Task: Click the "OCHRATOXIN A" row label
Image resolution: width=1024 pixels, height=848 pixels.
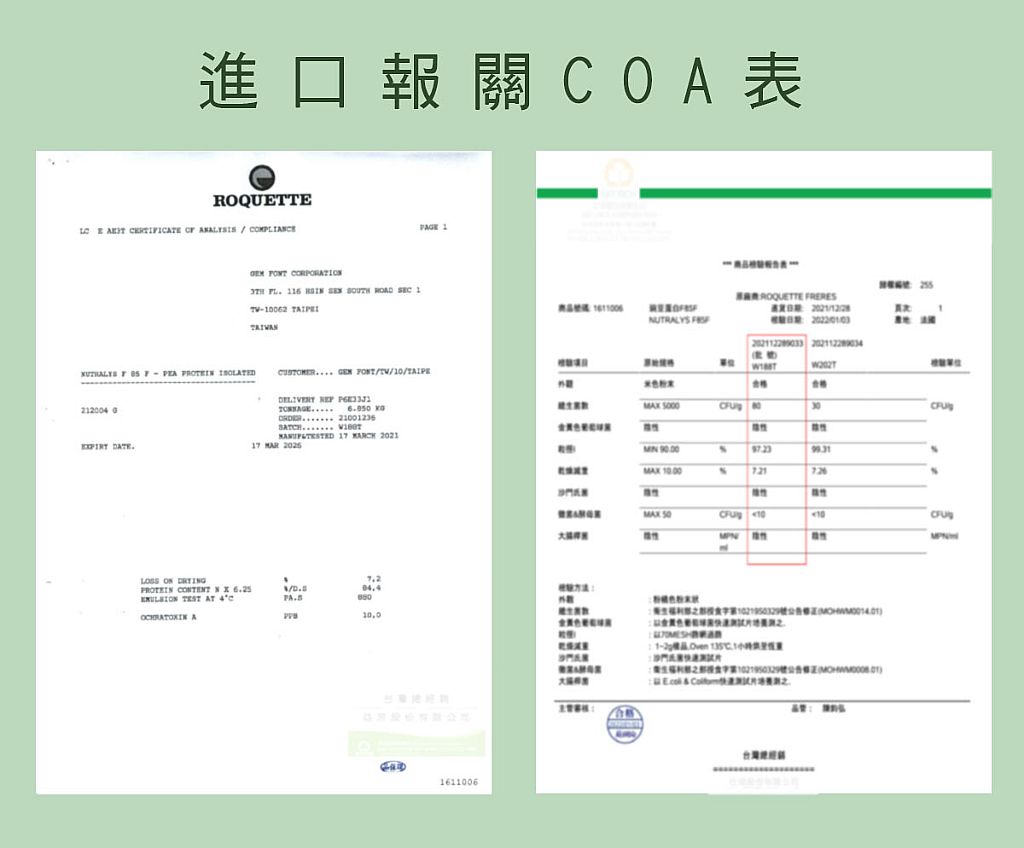Action: (168, 617)
